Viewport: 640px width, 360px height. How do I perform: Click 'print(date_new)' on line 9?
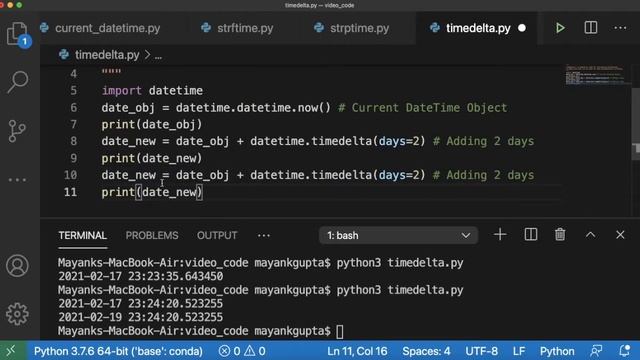[152, 158]
